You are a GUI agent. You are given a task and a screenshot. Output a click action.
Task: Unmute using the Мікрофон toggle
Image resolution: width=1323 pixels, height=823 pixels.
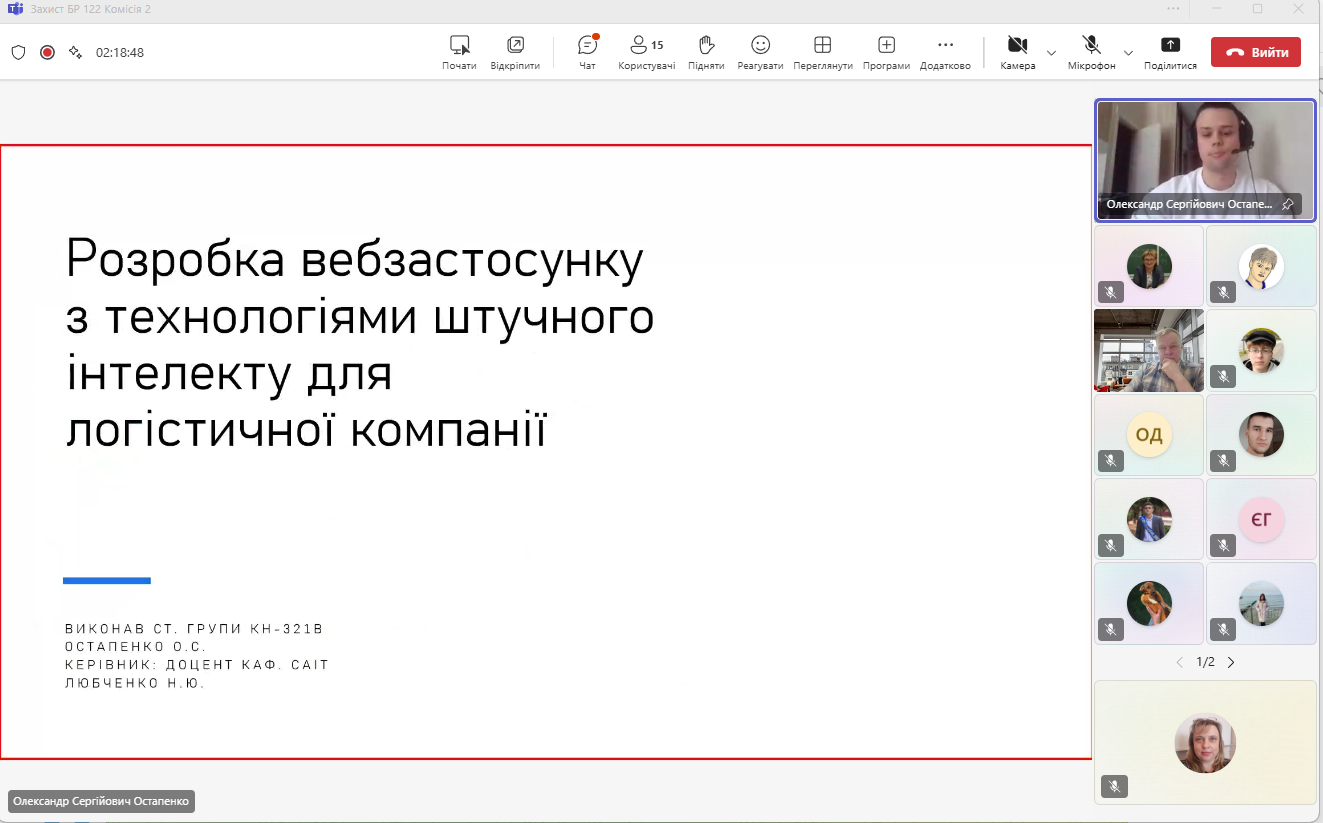[x=1091, y=52]
